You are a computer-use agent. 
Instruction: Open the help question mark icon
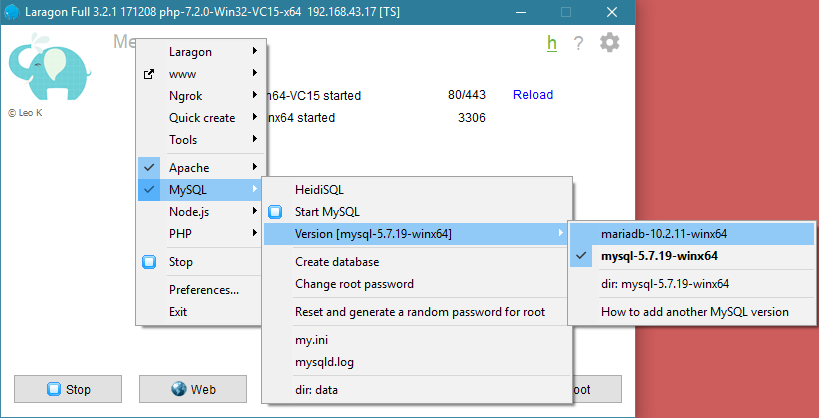(x=578, y=43)
